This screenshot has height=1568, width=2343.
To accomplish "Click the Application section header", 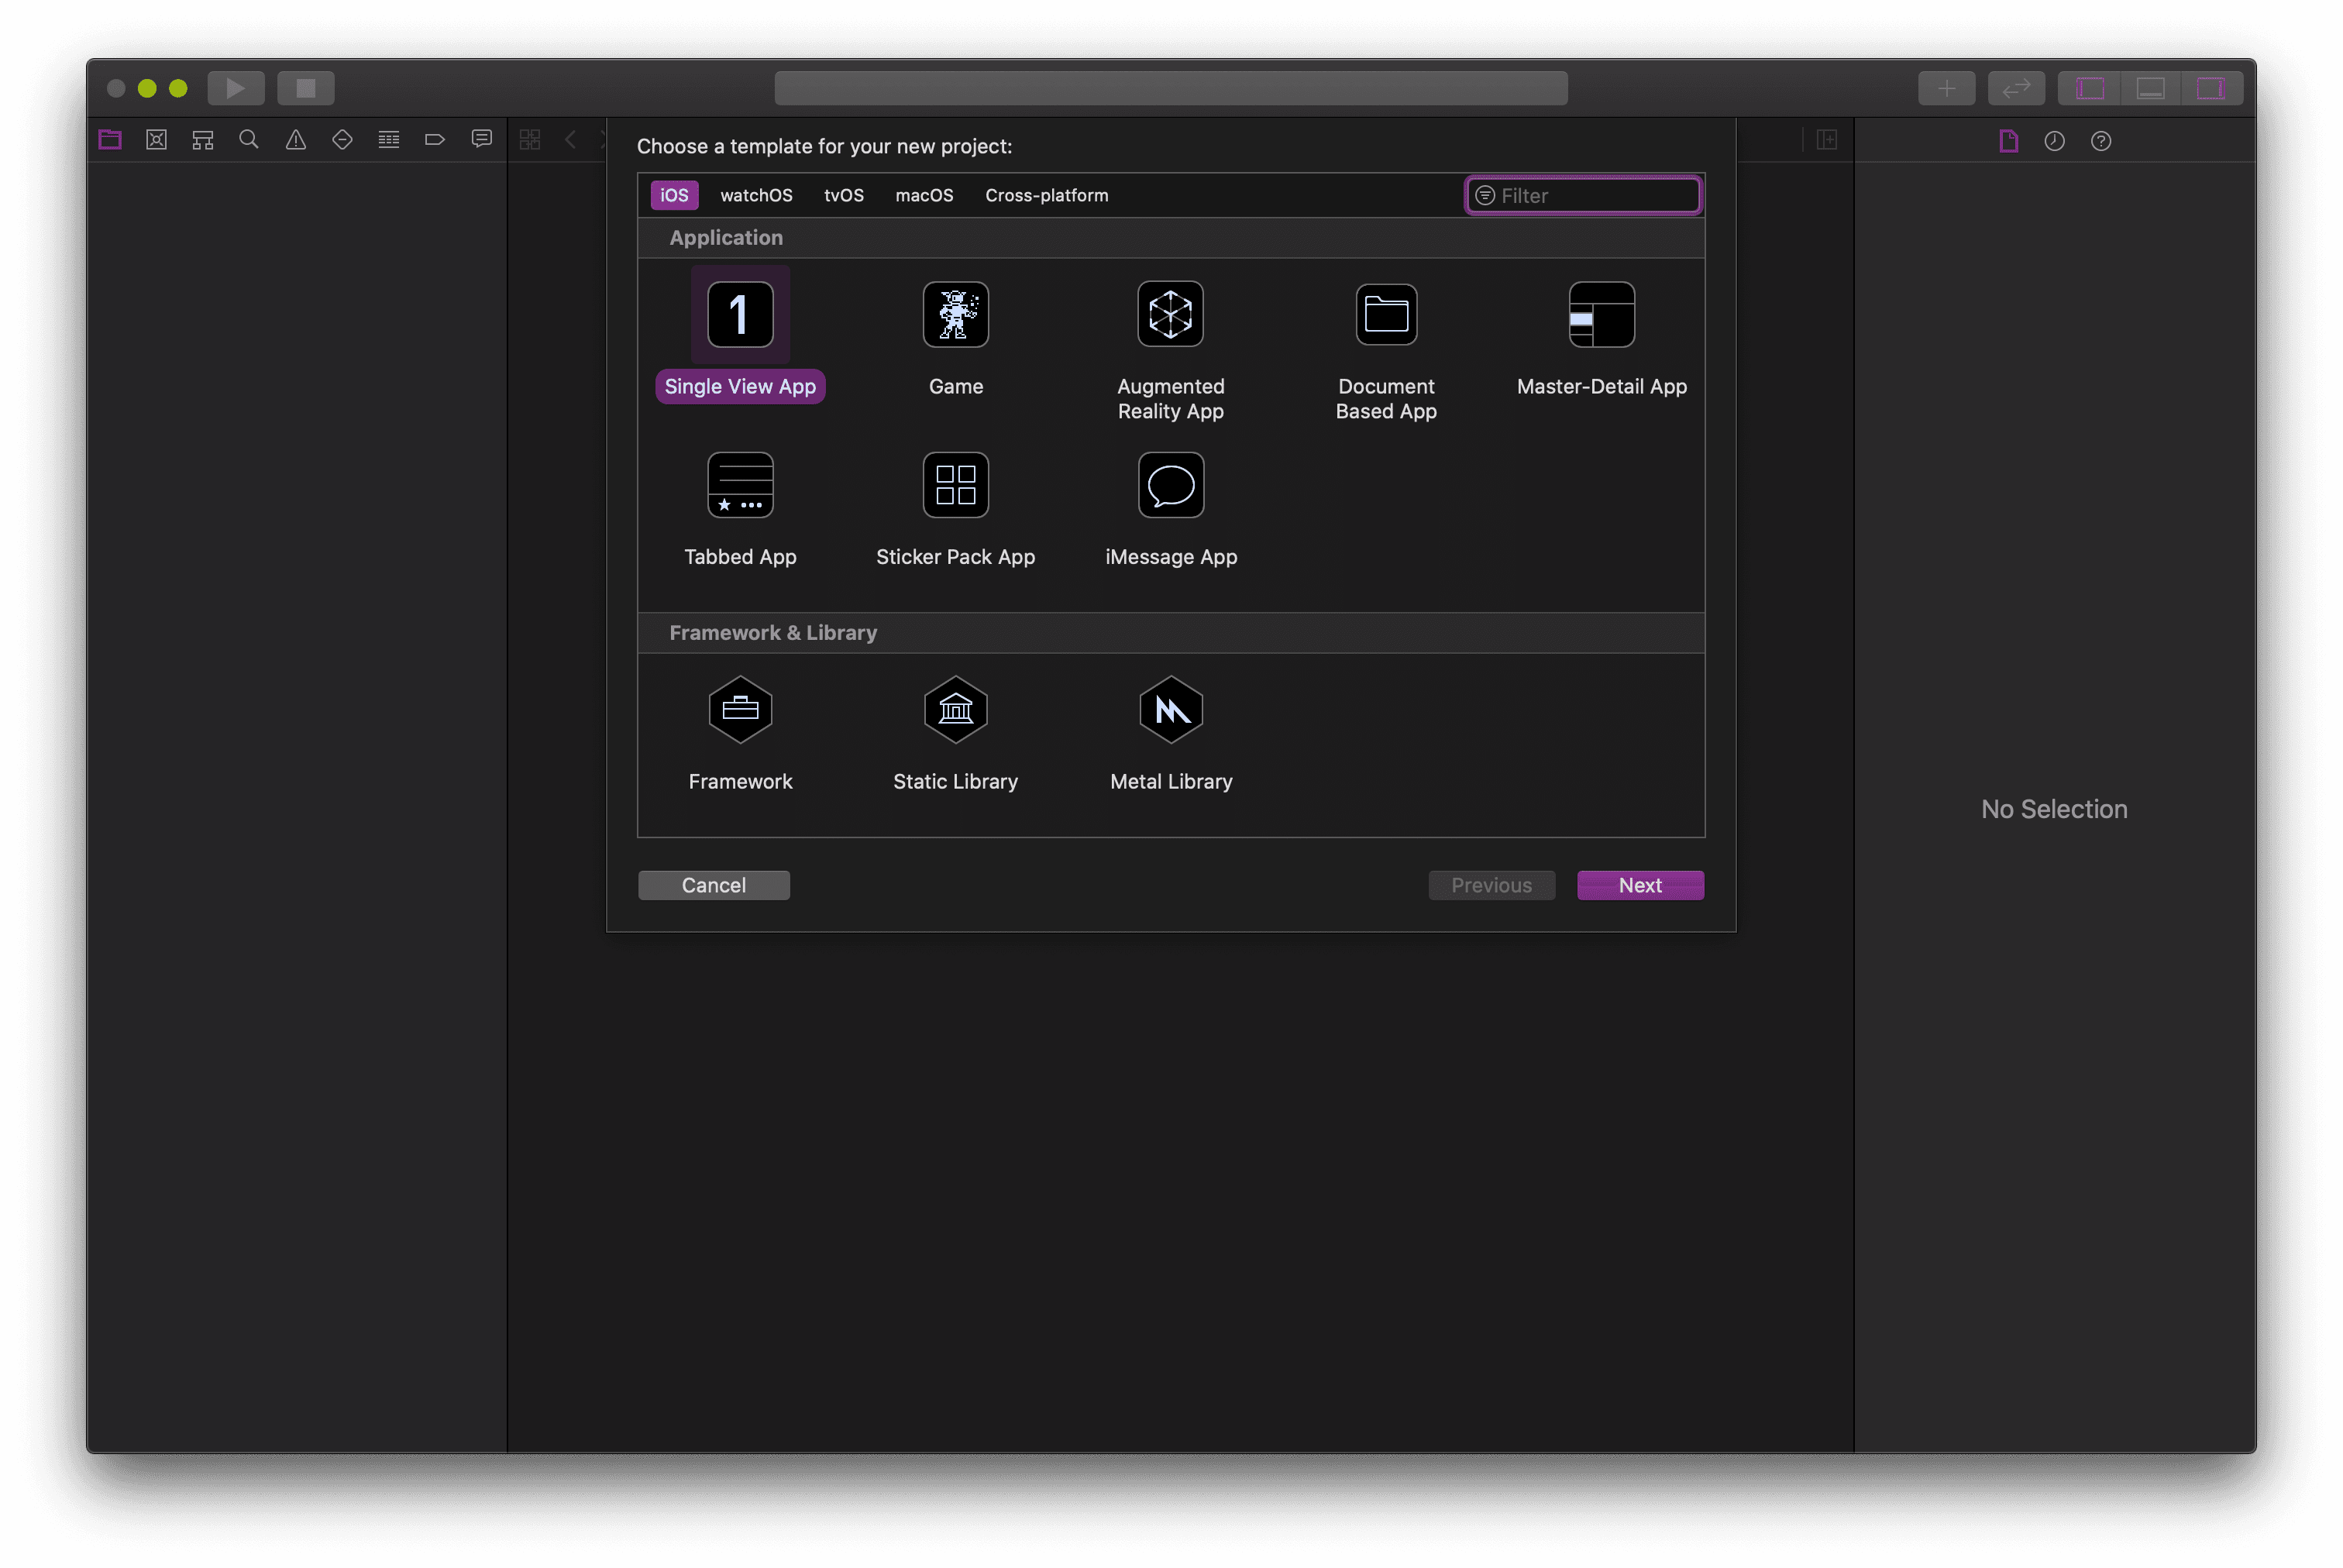I will pyautogui.click(x=1171, y=238).
